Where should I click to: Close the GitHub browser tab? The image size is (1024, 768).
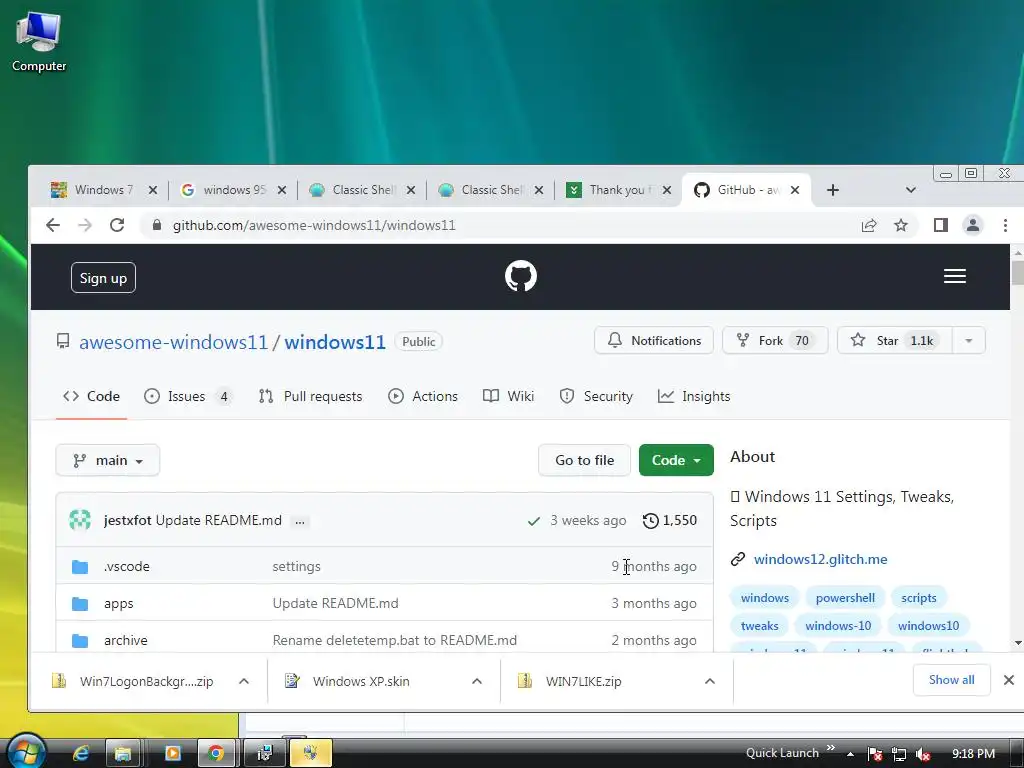pos(795,190)
